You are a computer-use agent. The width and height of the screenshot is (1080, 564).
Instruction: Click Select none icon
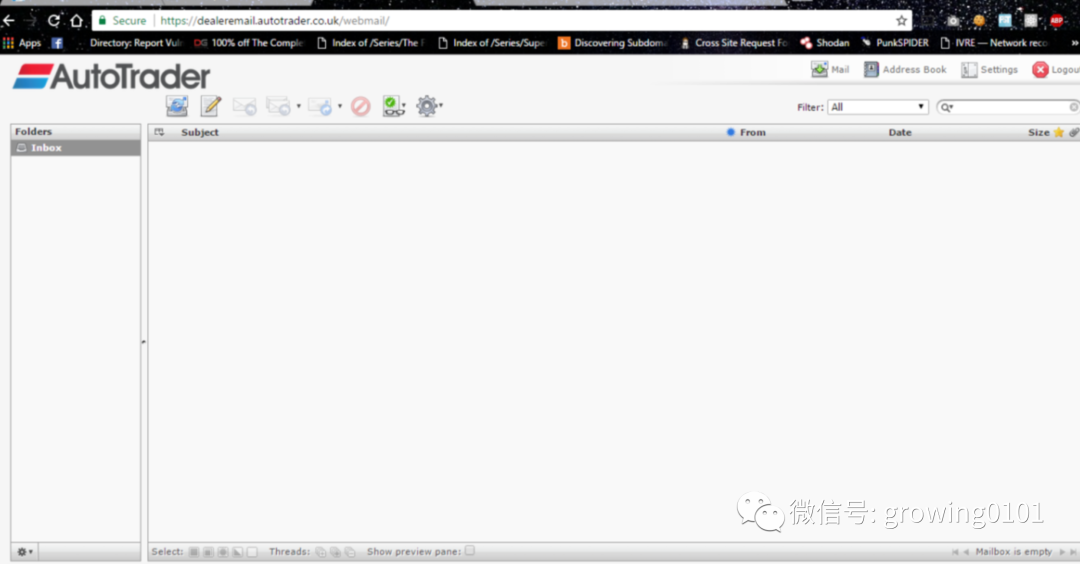252,552
